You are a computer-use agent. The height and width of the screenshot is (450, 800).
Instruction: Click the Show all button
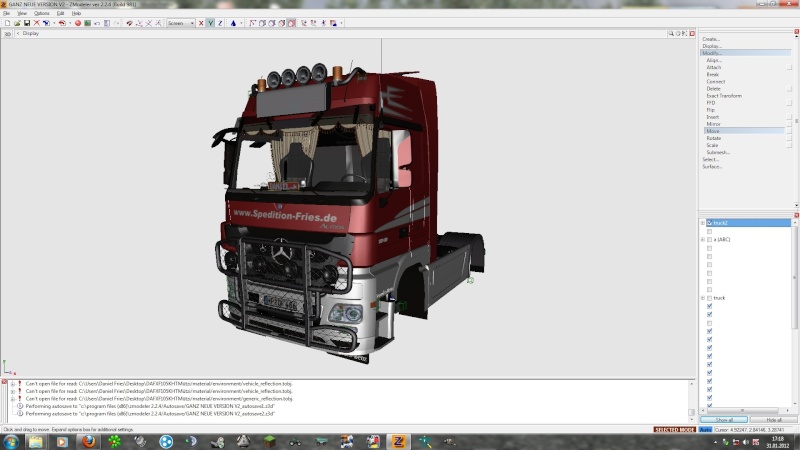(x=724, y=420)
